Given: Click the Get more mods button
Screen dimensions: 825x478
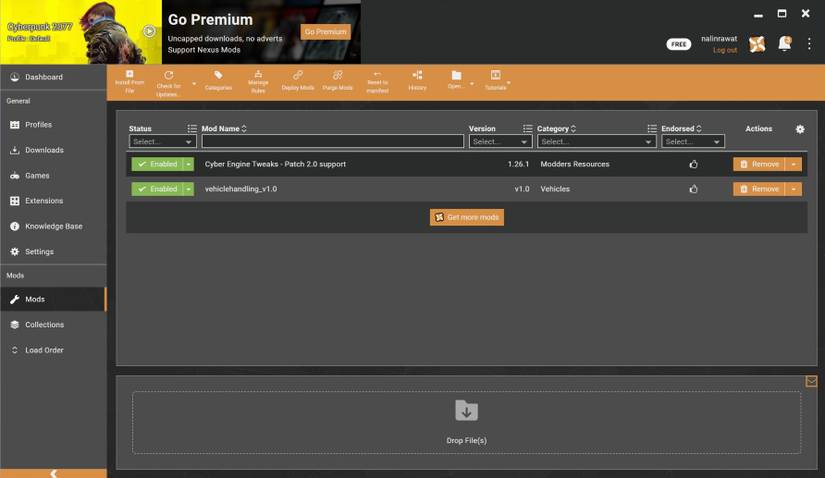Looking at the screenshot, I should pyautogui.click(x=467, y=217).
